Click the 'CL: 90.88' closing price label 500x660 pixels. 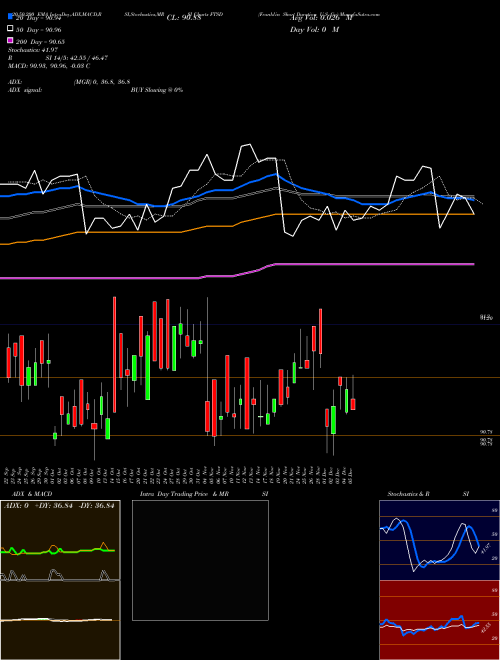184,18
